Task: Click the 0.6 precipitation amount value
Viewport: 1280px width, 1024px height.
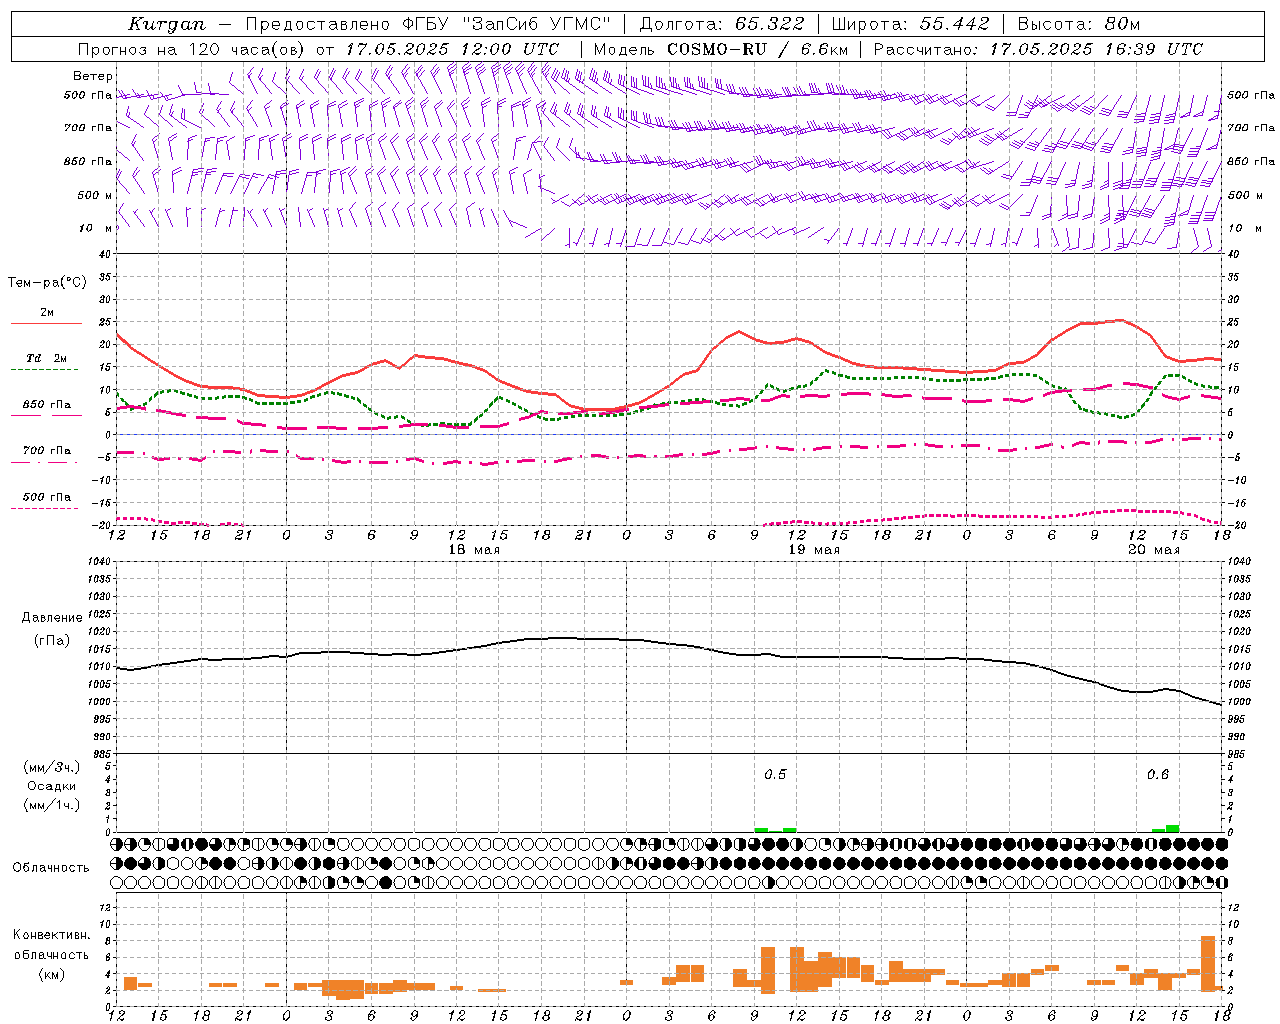Action: [1158, 775]
